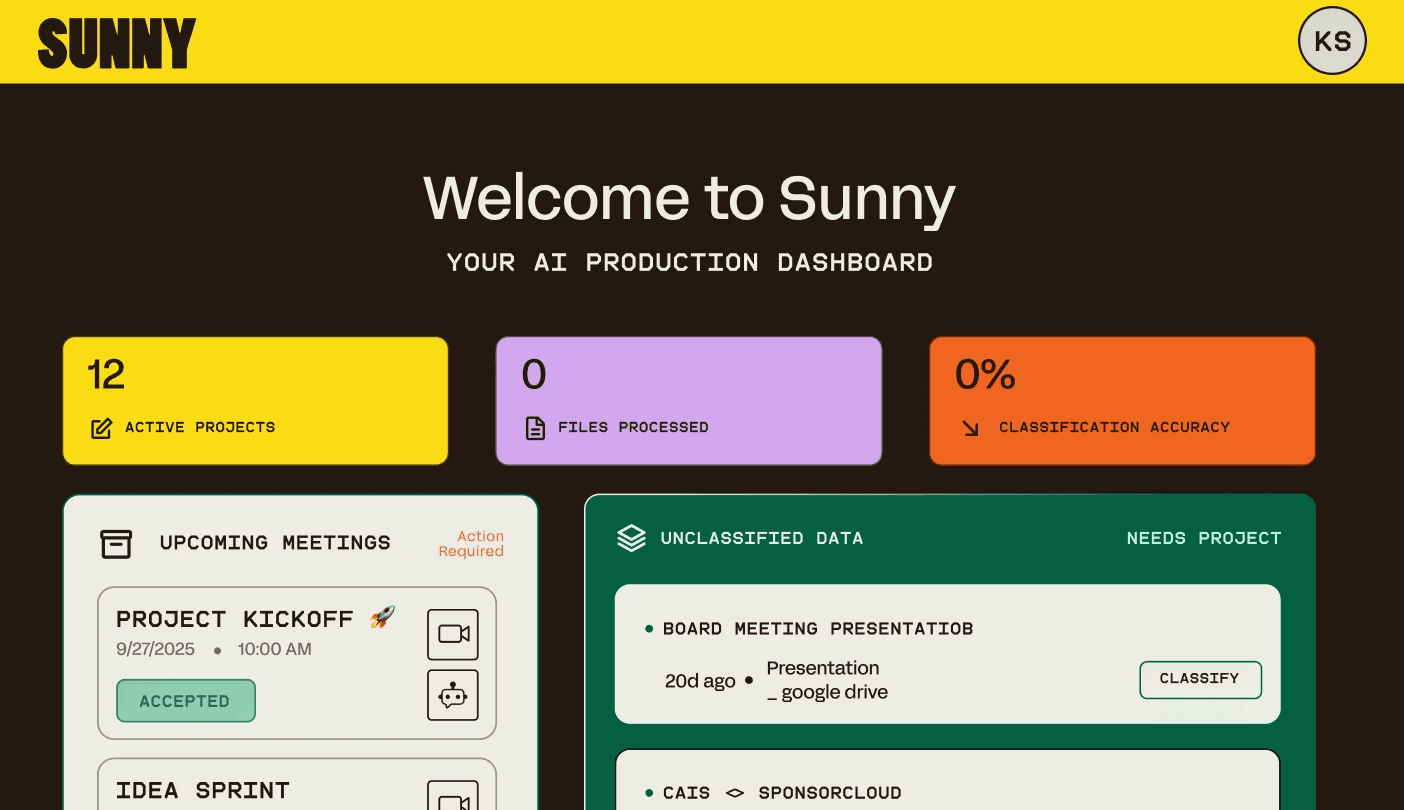Image resolution: width=1404 pixels, height=810 pixels.
Task: Click the BOARD MEETING PRESENTATIOB title
Action: coord(818,629)
